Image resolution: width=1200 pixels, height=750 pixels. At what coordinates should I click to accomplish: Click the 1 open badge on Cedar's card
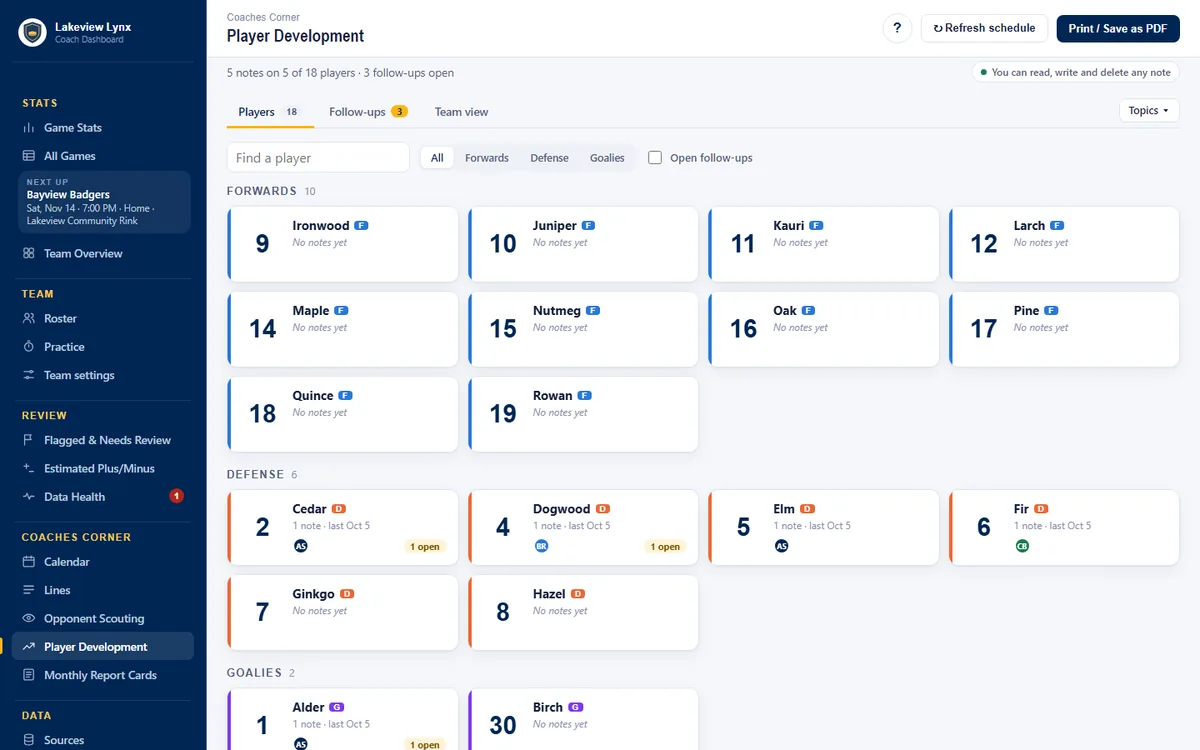[424, 547]
